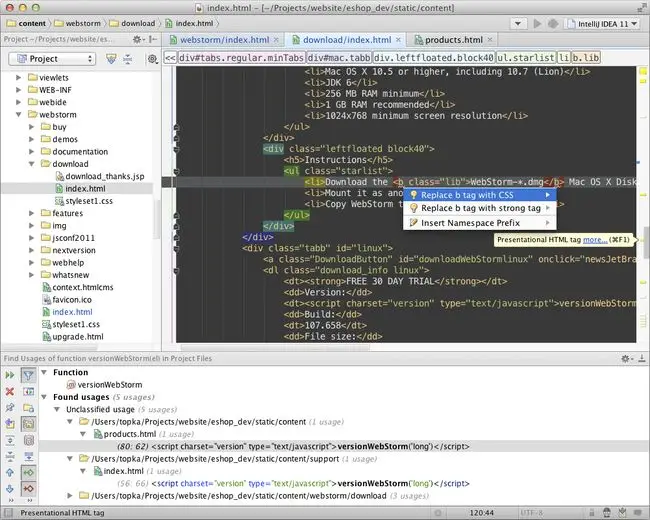This screenshot has height=520, width=650.
Task: Select favicon.ico file
Action: pyautogui.click(x=67, y=300)
